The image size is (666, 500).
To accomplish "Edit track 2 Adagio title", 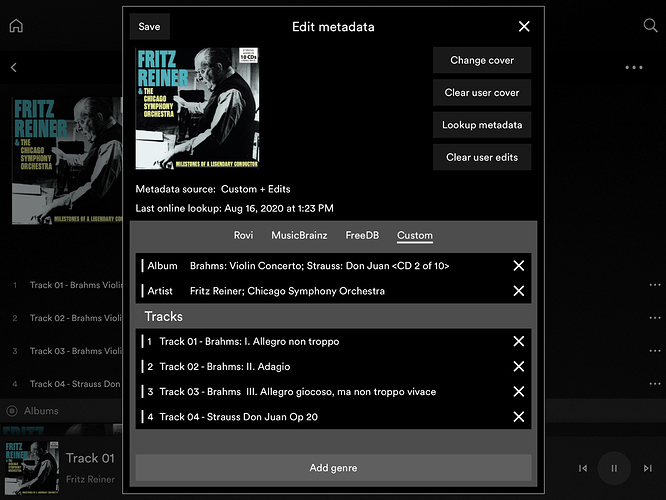I will click(225, 367).
